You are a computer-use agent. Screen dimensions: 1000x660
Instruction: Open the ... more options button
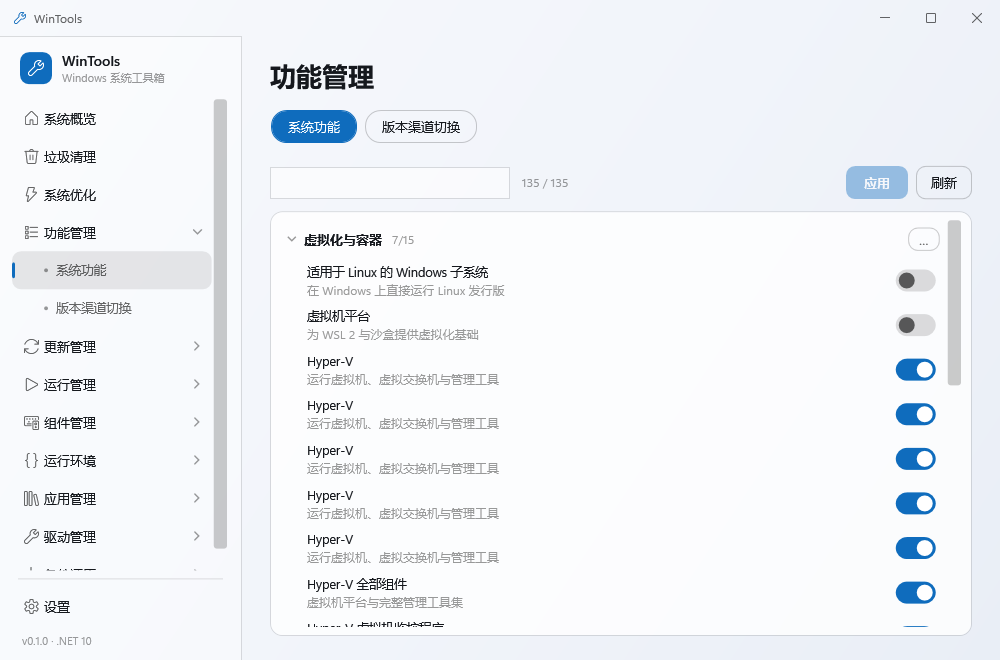(923, 240)
